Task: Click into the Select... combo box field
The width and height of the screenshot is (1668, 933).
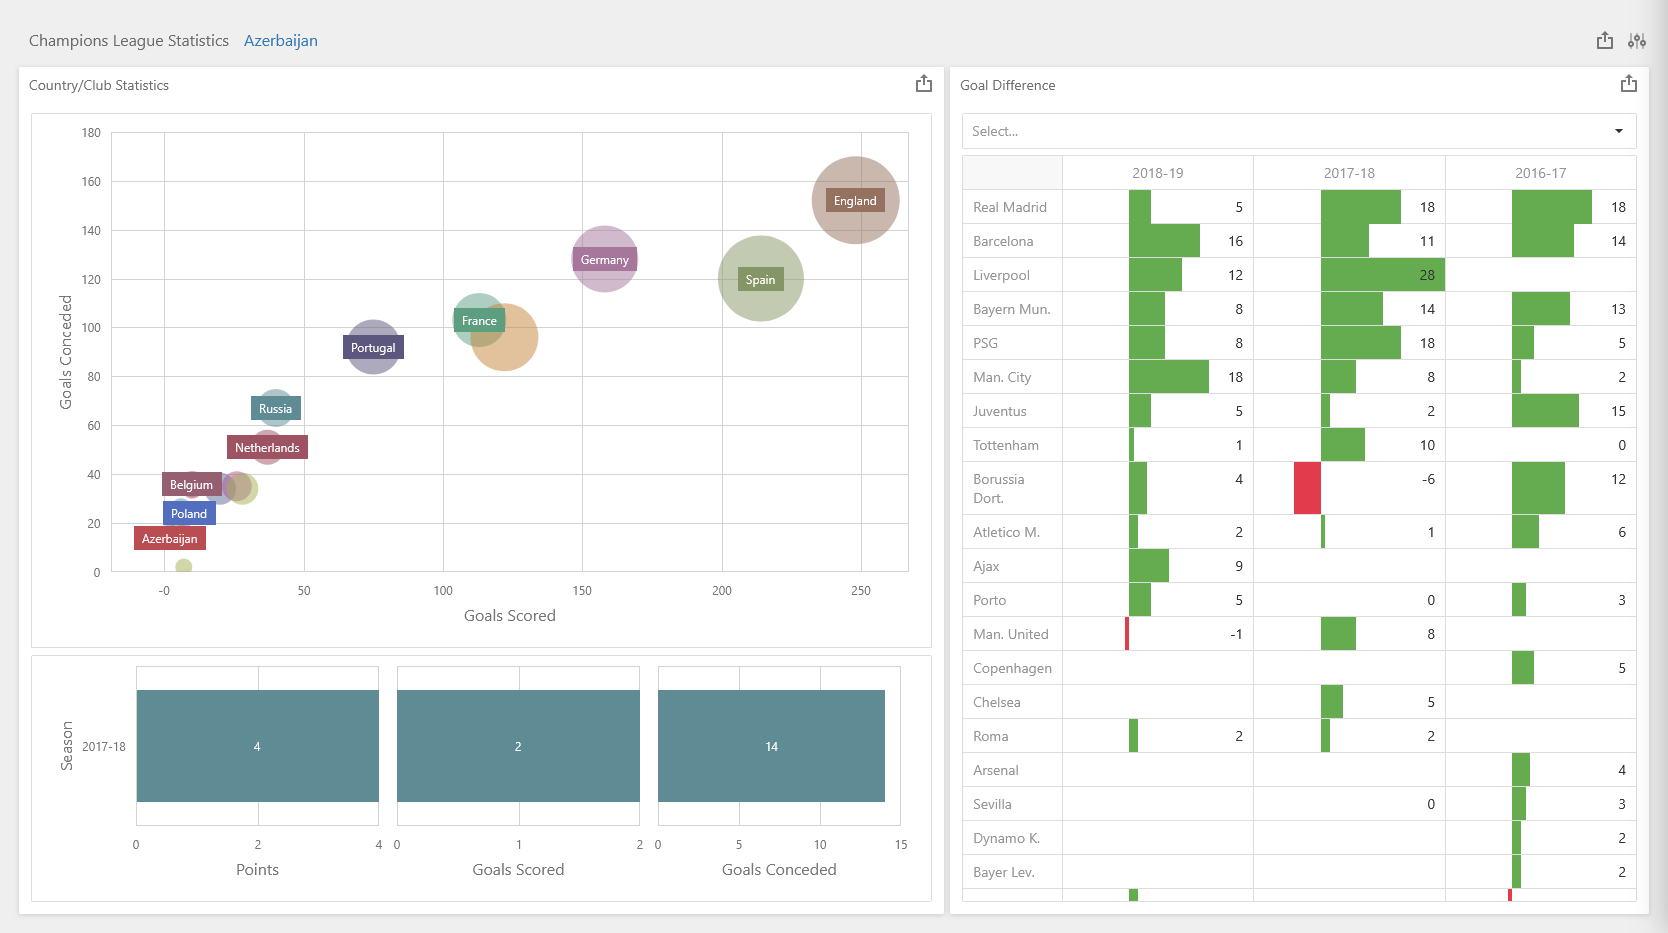Action: click(1280, 131)
